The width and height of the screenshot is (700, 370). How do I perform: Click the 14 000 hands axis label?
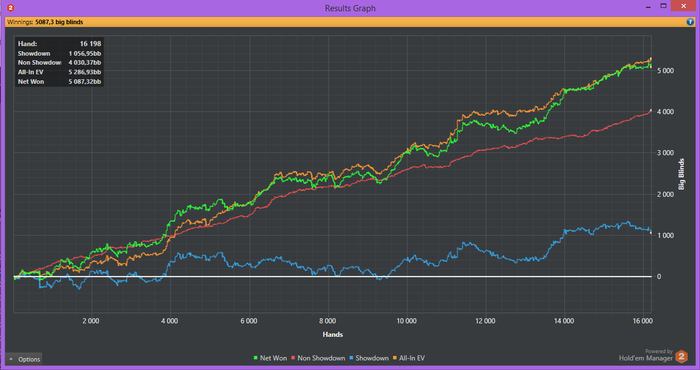564,321
